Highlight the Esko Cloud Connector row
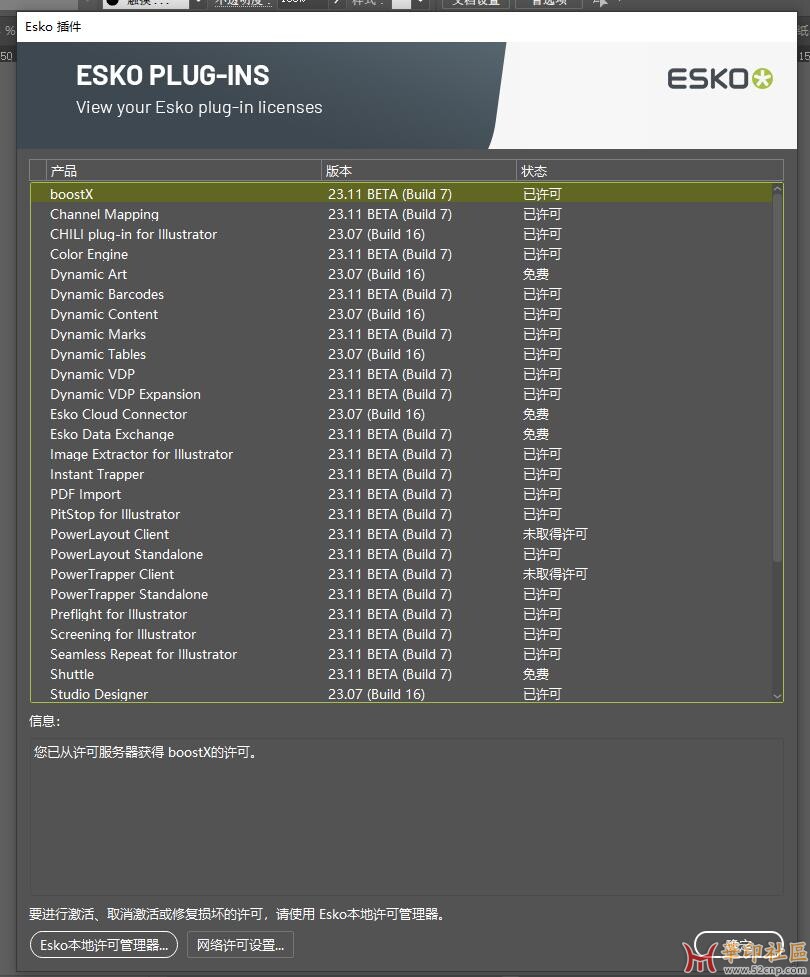The image size is (810, 977). coord(401,414)
